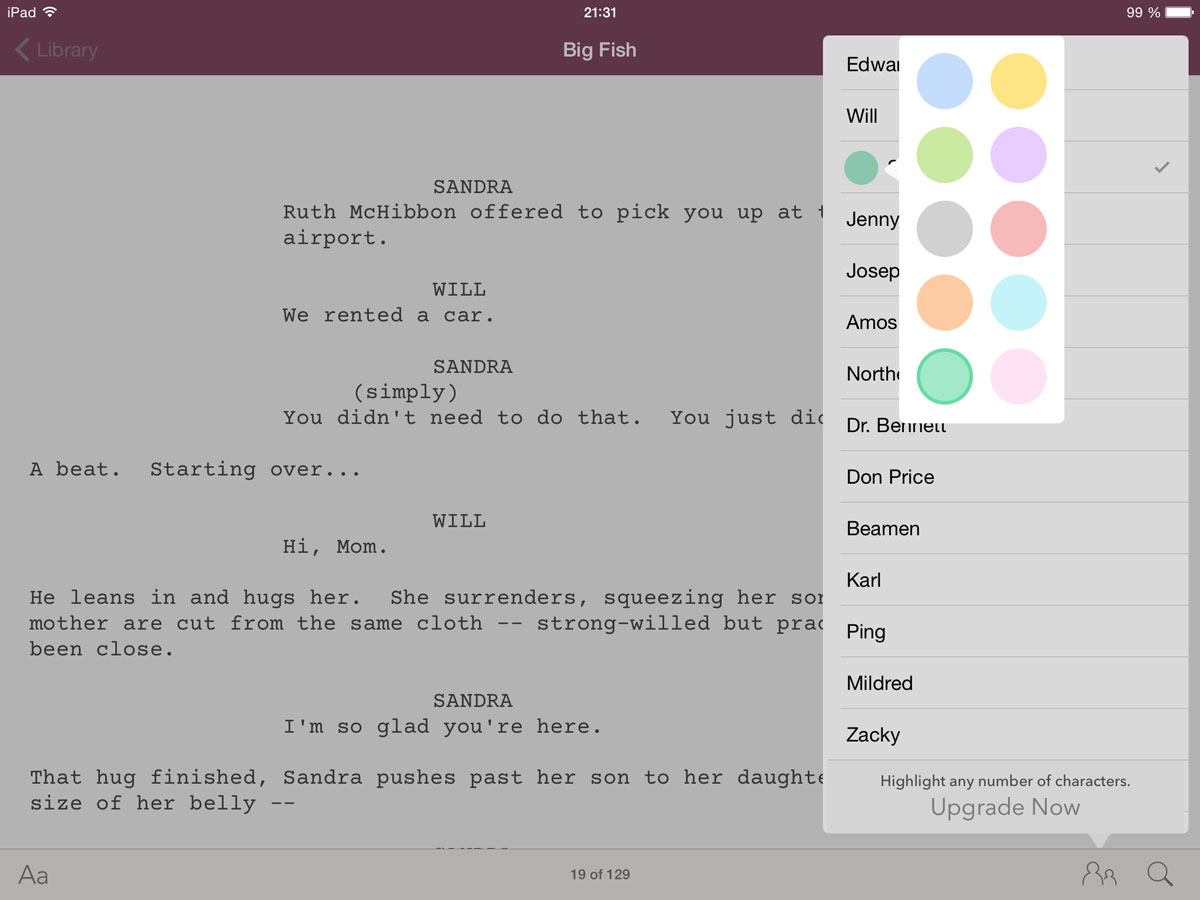Tap the 'We rented a car.' line

(x=388, y=315)
